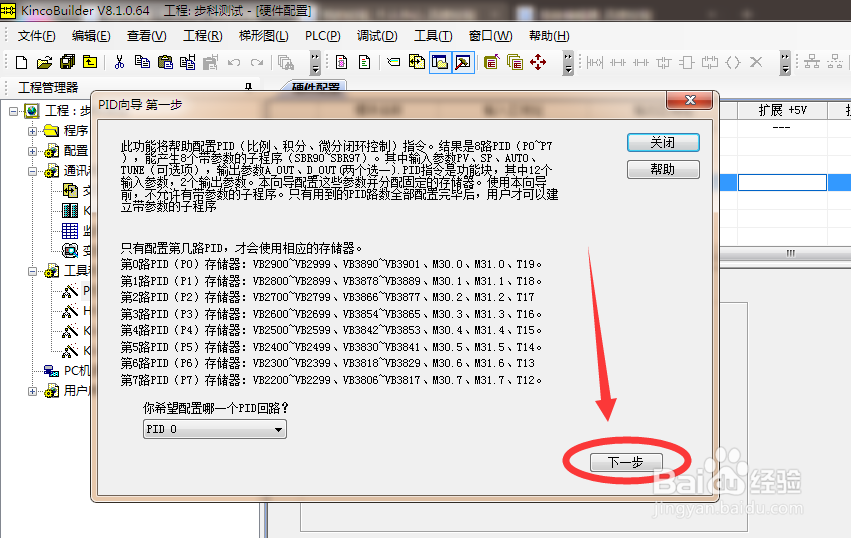Image resolution: width=851 pixels, height=538 pixels.
Task: Select the PC机 tree item icon
Action: point(51,371)
